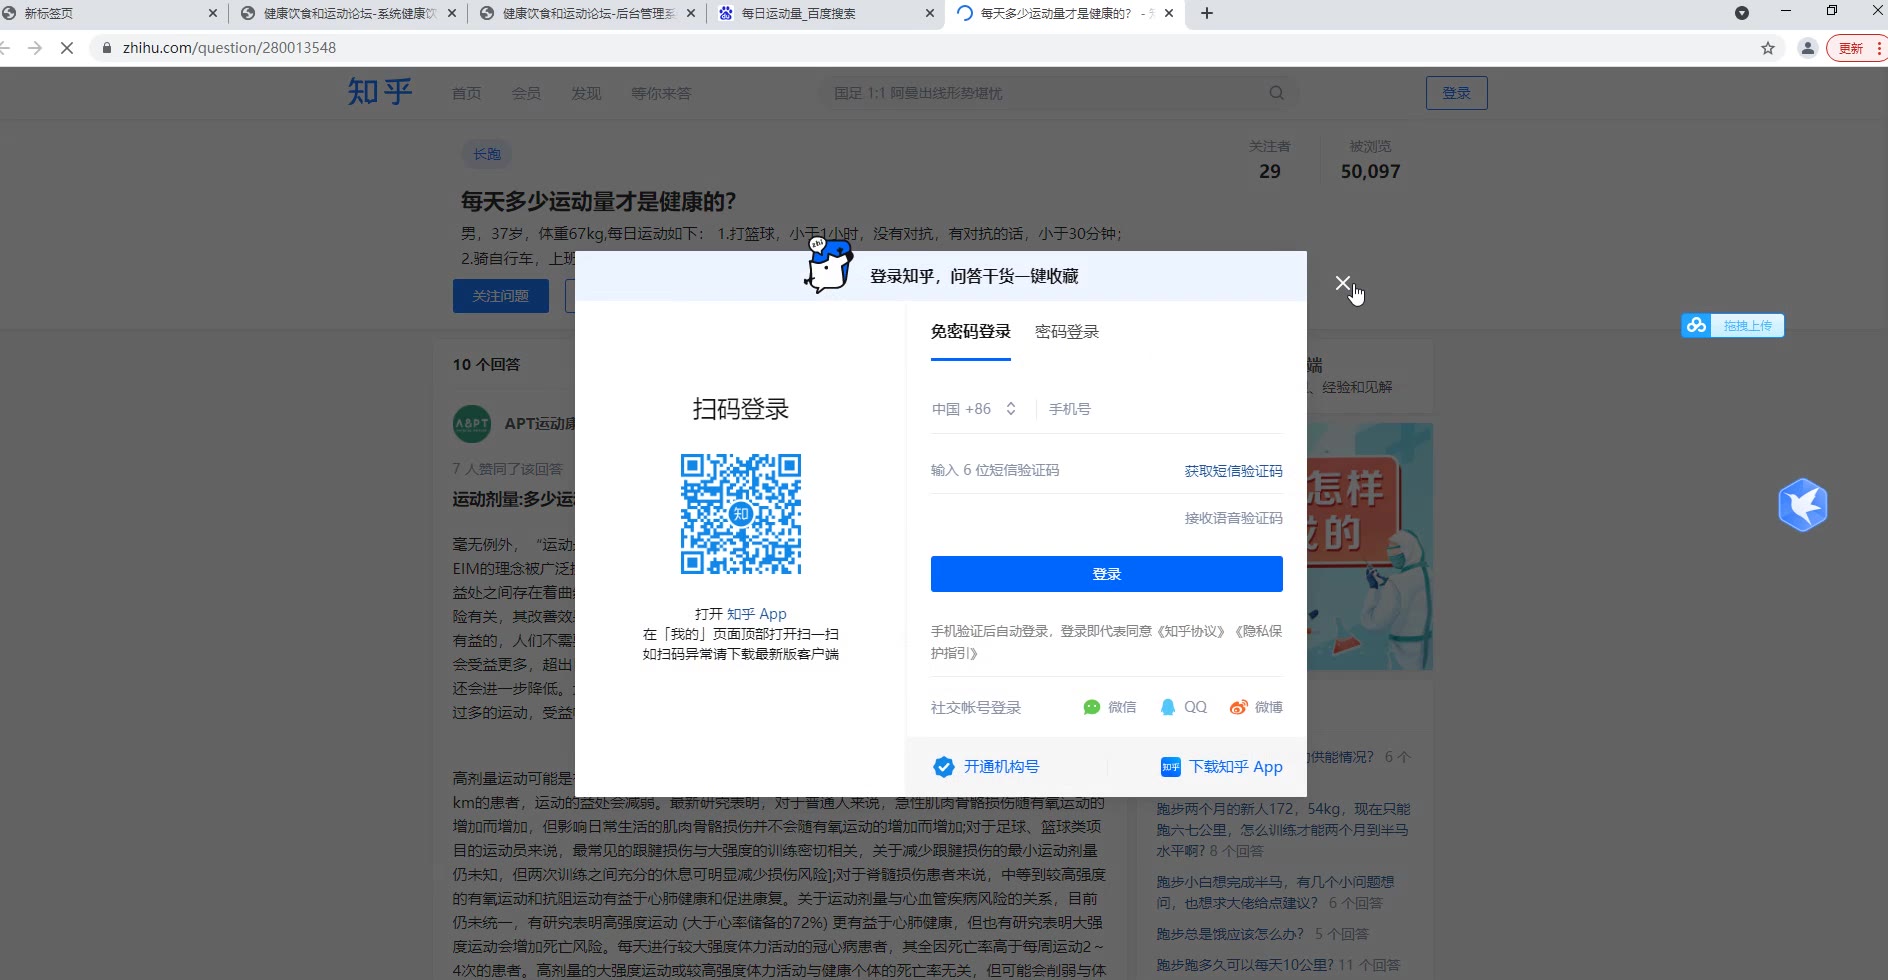This screenshot has height=980, width=1888.
Task: Click the 手机号 phone number field
Action: [x=1165, y=409]
